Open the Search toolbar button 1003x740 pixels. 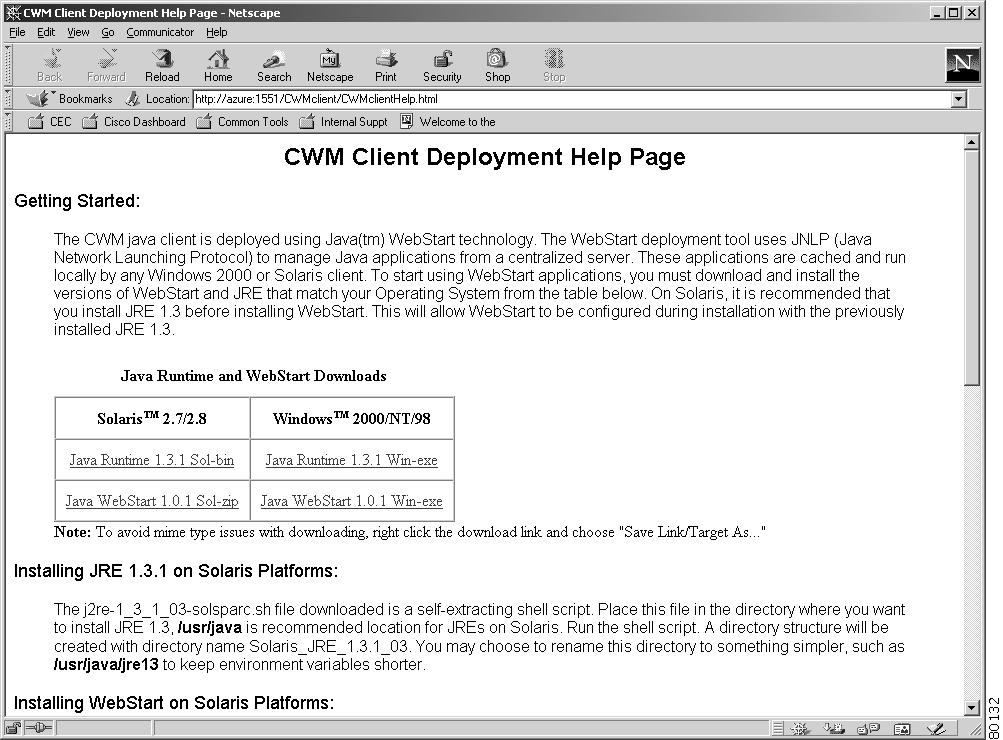pyautogui.click(x=274, y=66)
